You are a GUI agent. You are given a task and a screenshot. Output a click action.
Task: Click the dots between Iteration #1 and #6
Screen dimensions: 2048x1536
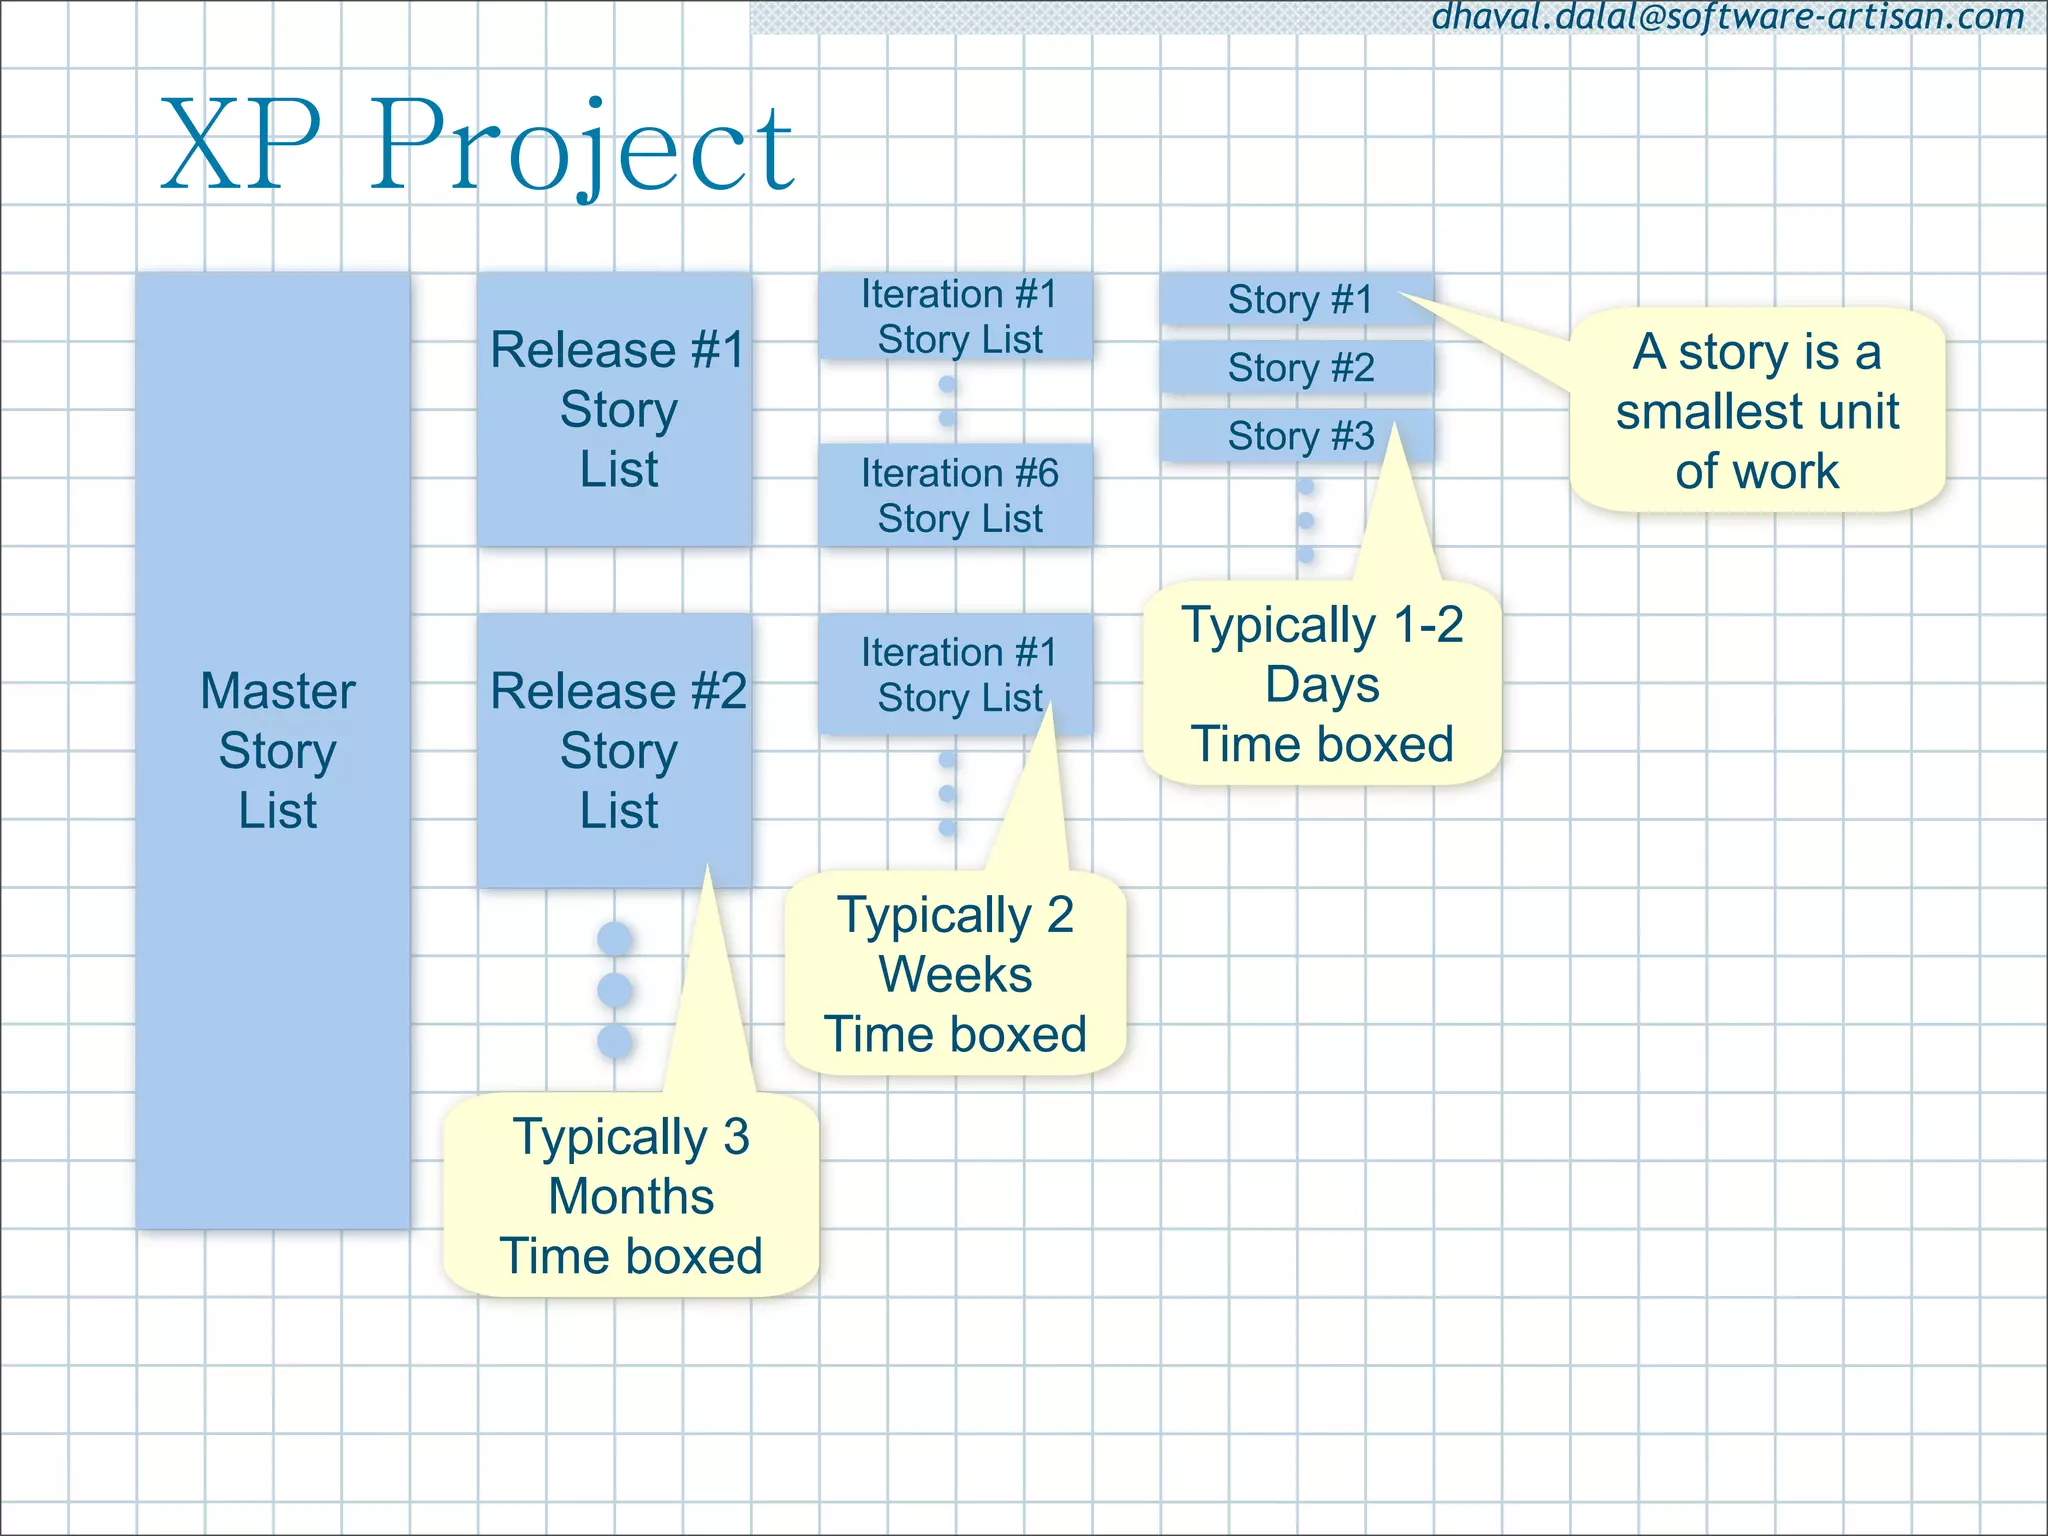coord(947,401)
